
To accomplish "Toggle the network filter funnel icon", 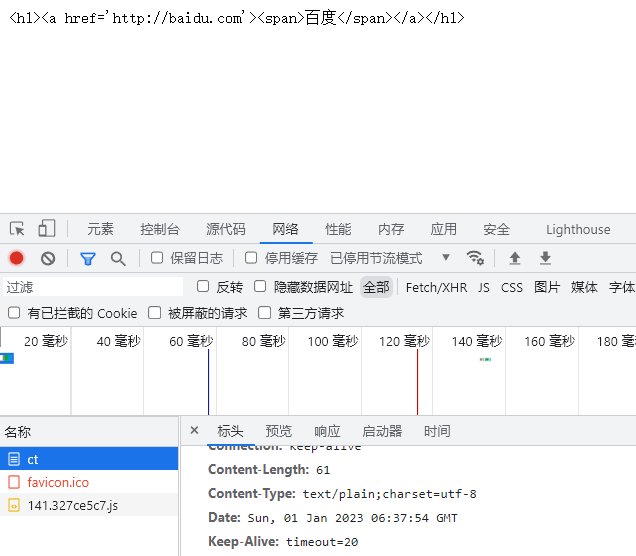I will [x=88, y=258].
